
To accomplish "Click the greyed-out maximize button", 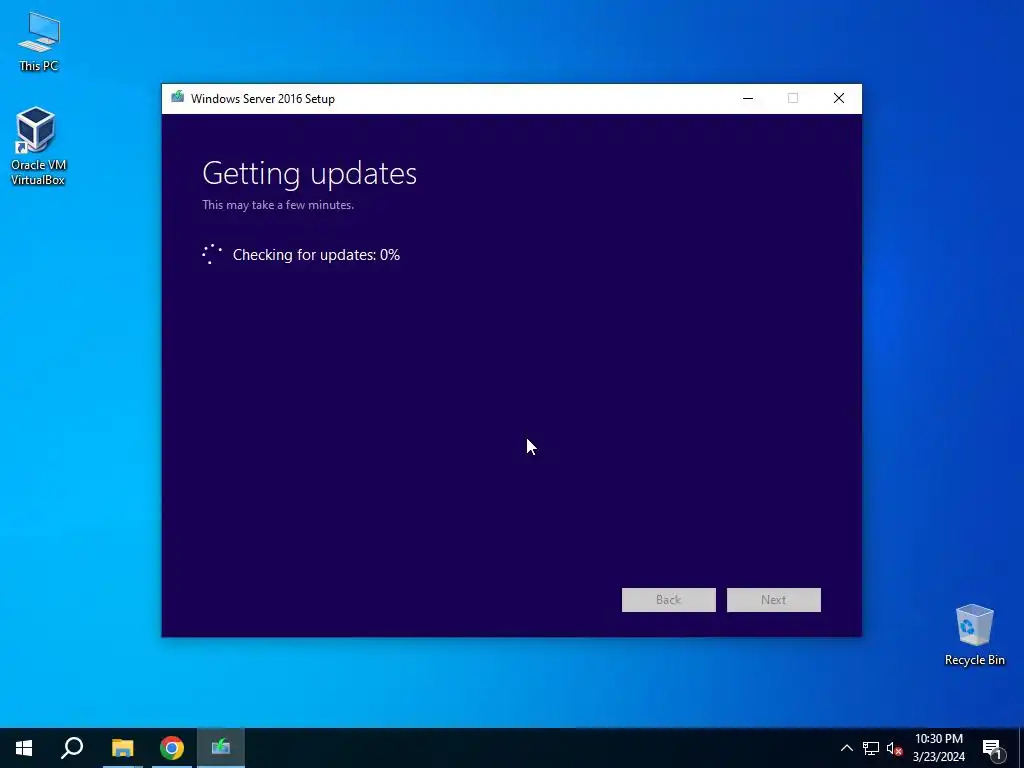I will [793, 99].
